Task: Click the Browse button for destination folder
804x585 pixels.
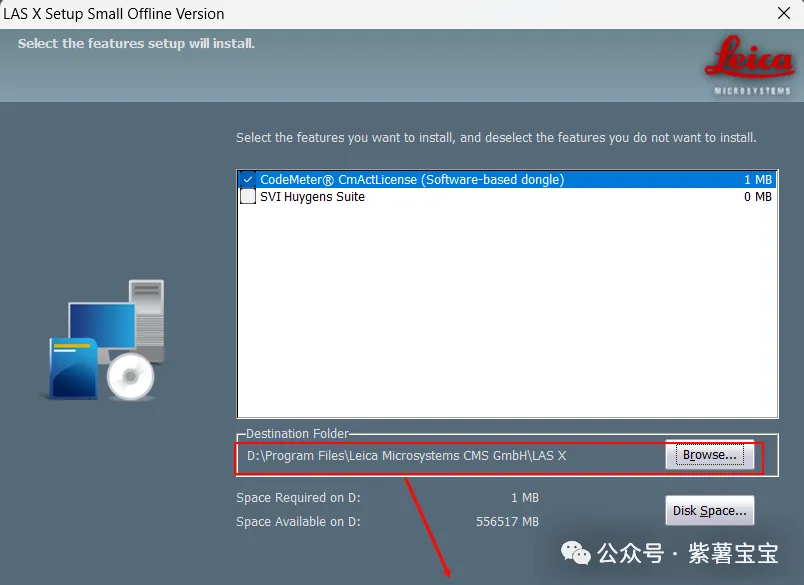Action: coord(709,455)
